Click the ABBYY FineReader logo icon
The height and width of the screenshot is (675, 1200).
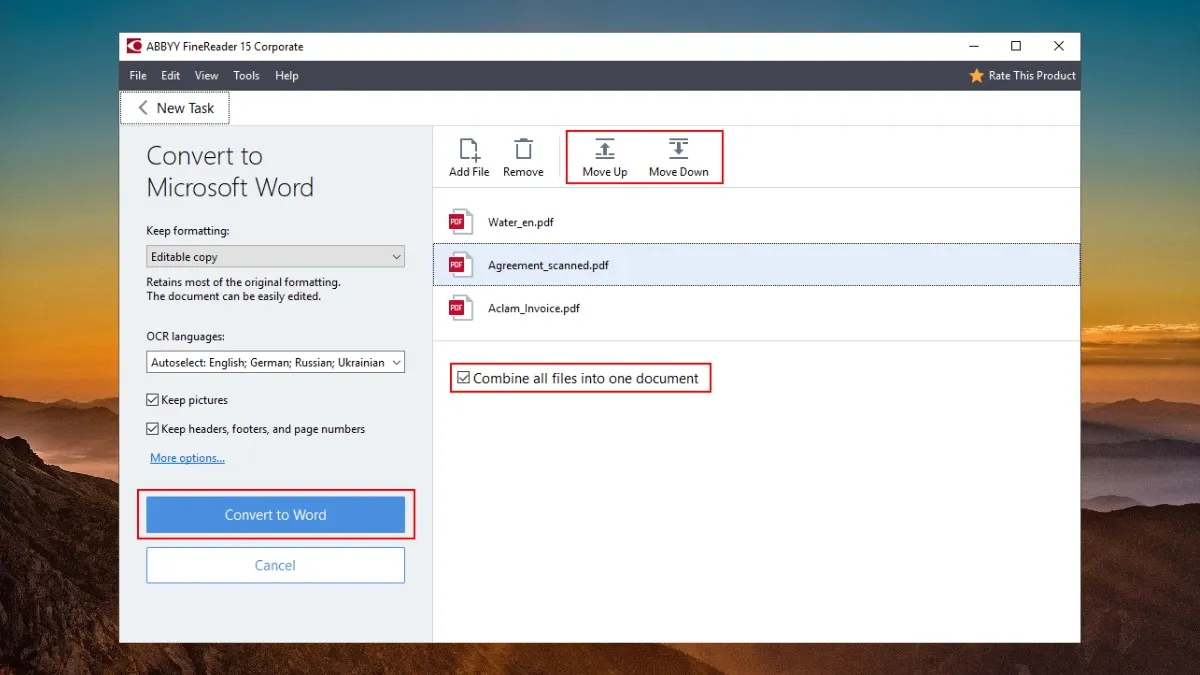tap(134, 46)
